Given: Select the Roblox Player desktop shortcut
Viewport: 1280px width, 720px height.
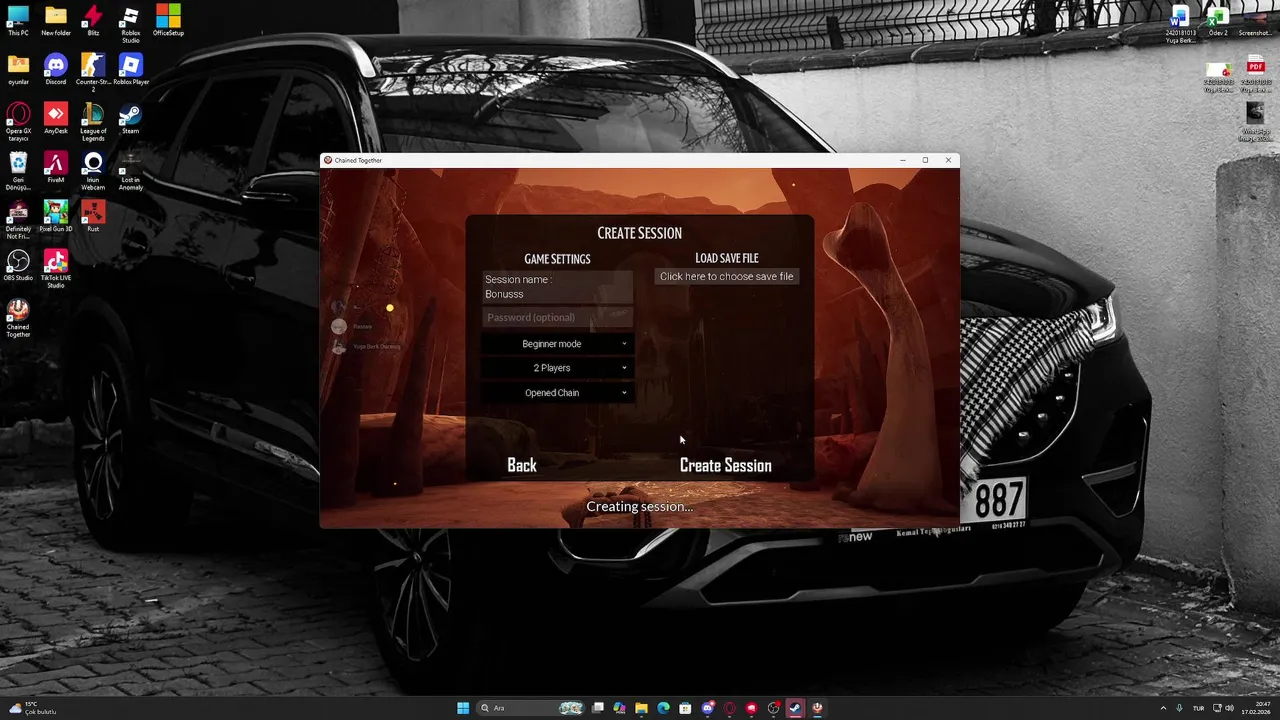Looking at the screenshot, I should (x=131, y=69).
